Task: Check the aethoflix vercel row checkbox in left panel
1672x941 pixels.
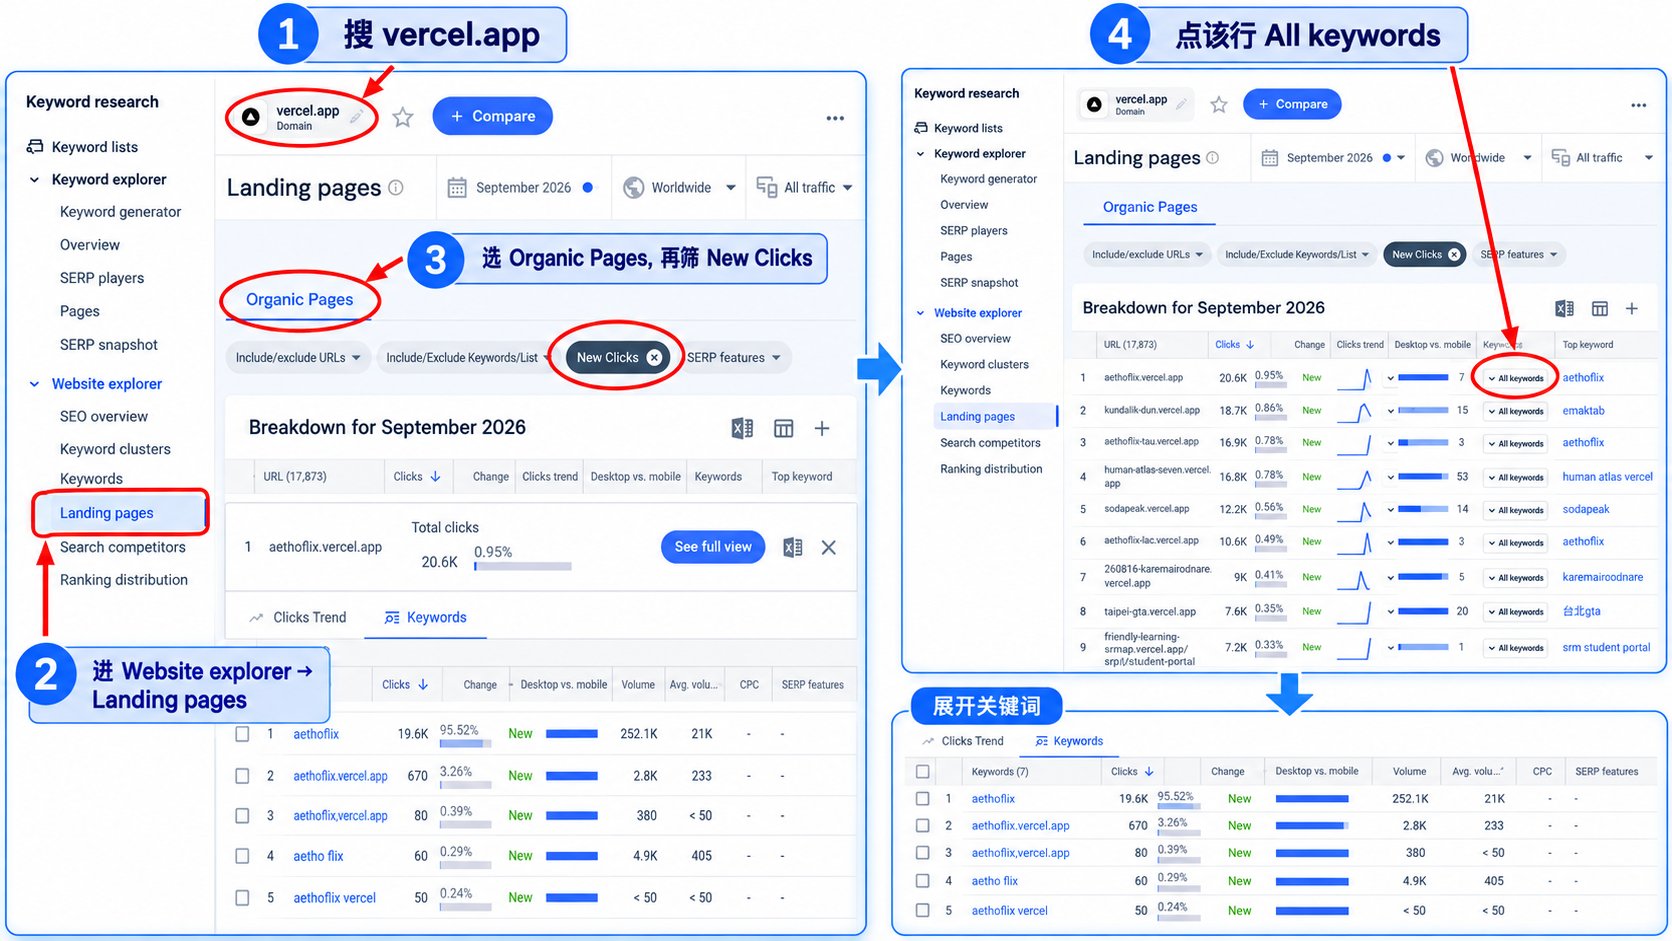Action: pyautogui.click(x=242, y=898)
